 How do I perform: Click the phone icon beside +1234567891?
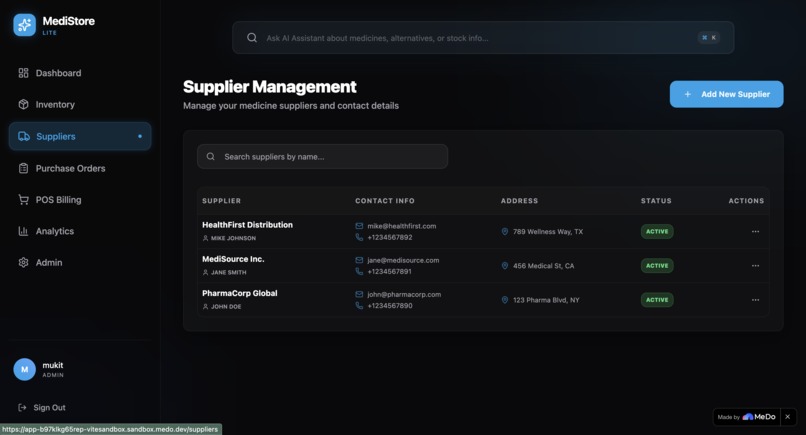(x=359, y=271)
